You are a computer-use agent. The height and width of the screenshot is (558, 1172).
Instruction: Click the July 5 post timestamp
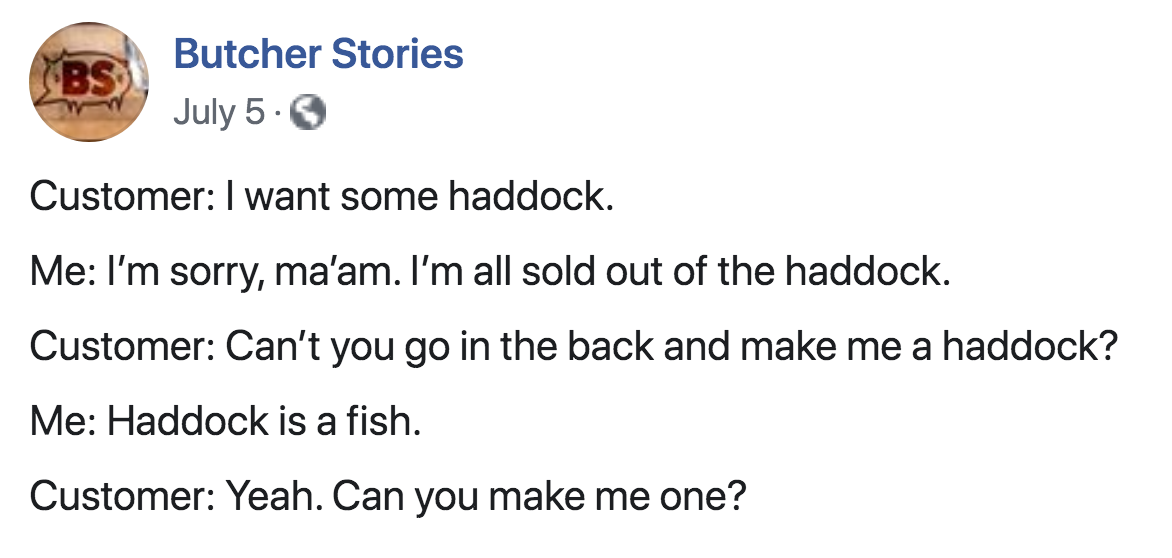pos(219,113)
